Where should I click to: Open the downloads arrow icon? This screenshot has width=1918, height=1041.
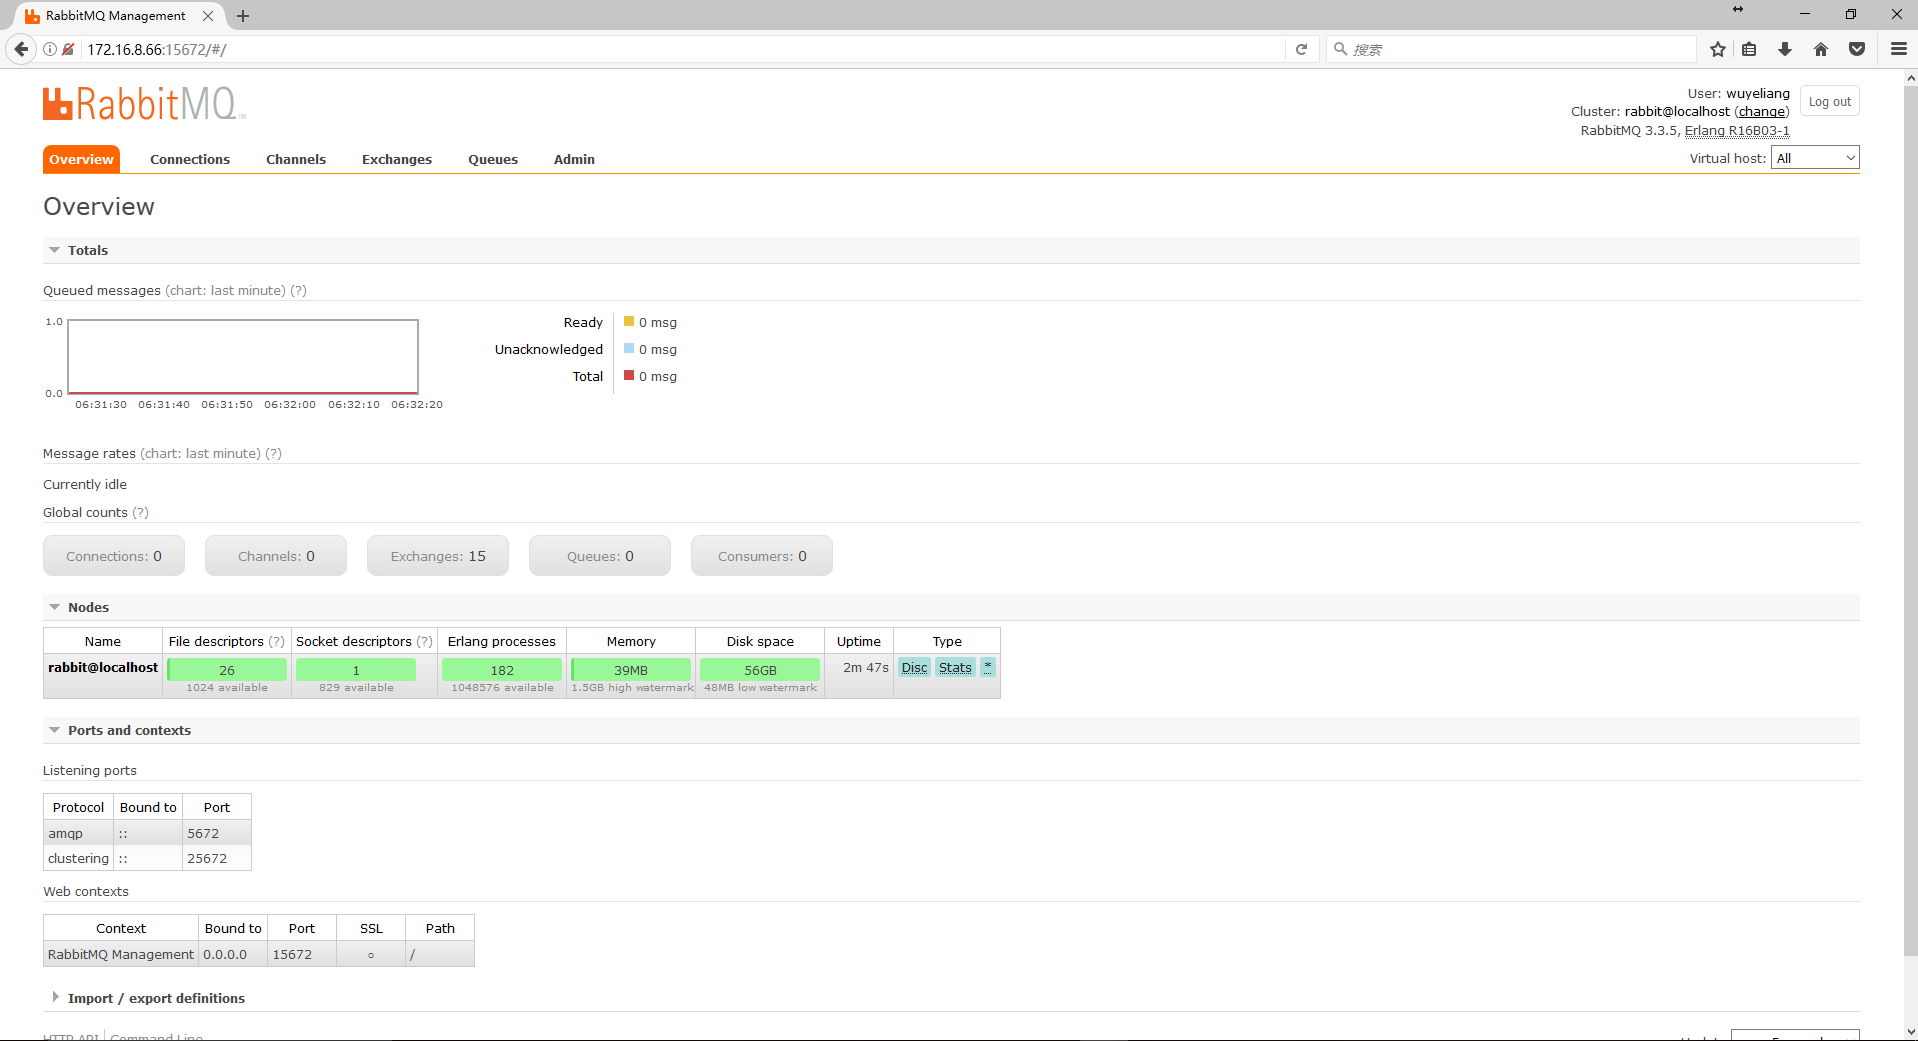(x=1785, y=49)
